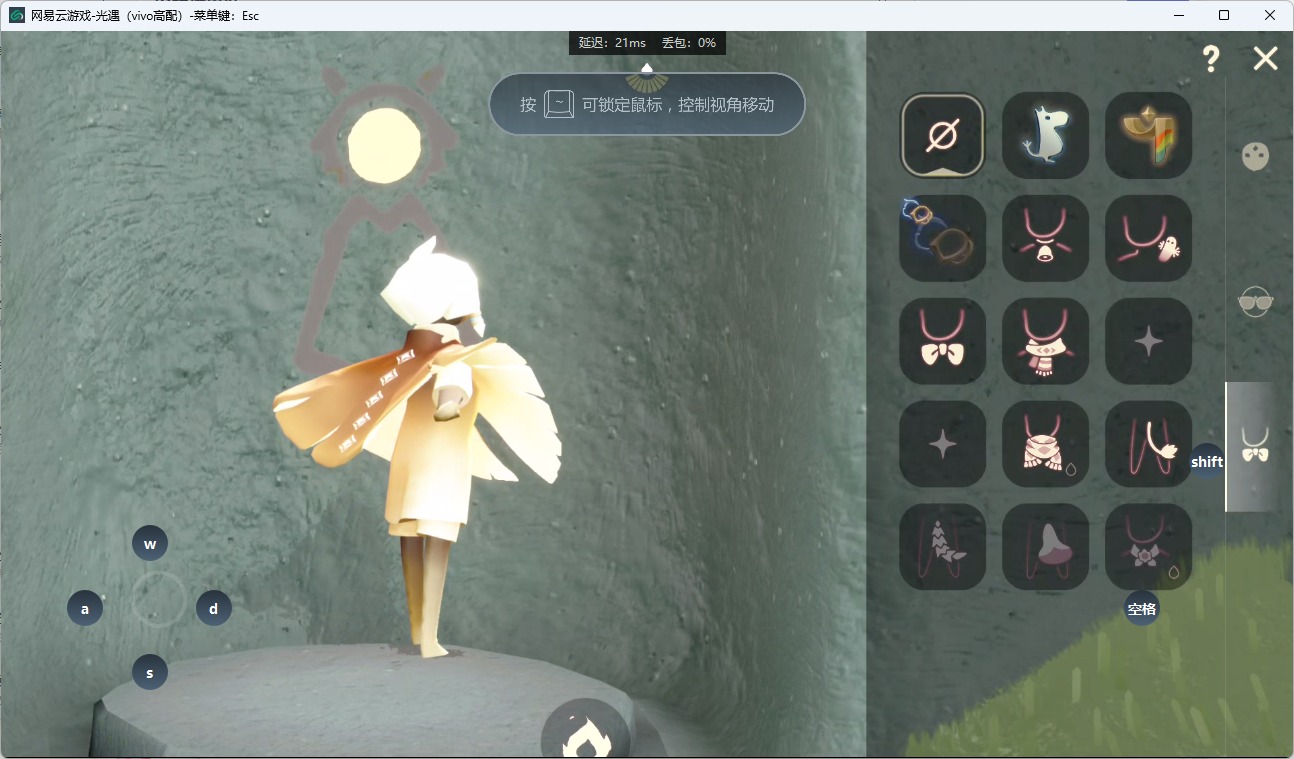Viewport: 1294px width, 759px height.
Task: Open the sparkle slot beside the pink knitted scarf
Action: (943, 444)
